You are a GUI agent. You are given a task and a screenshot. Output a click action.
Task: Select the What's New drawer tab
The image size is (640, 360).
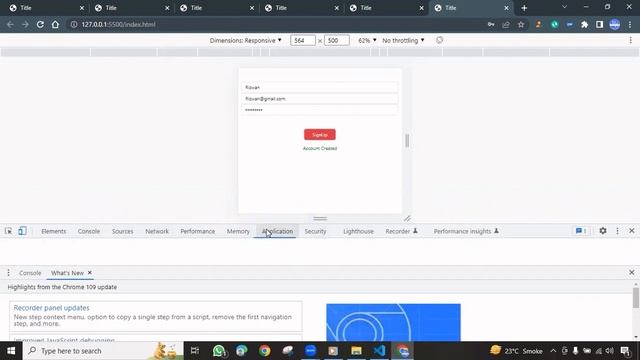67,273
